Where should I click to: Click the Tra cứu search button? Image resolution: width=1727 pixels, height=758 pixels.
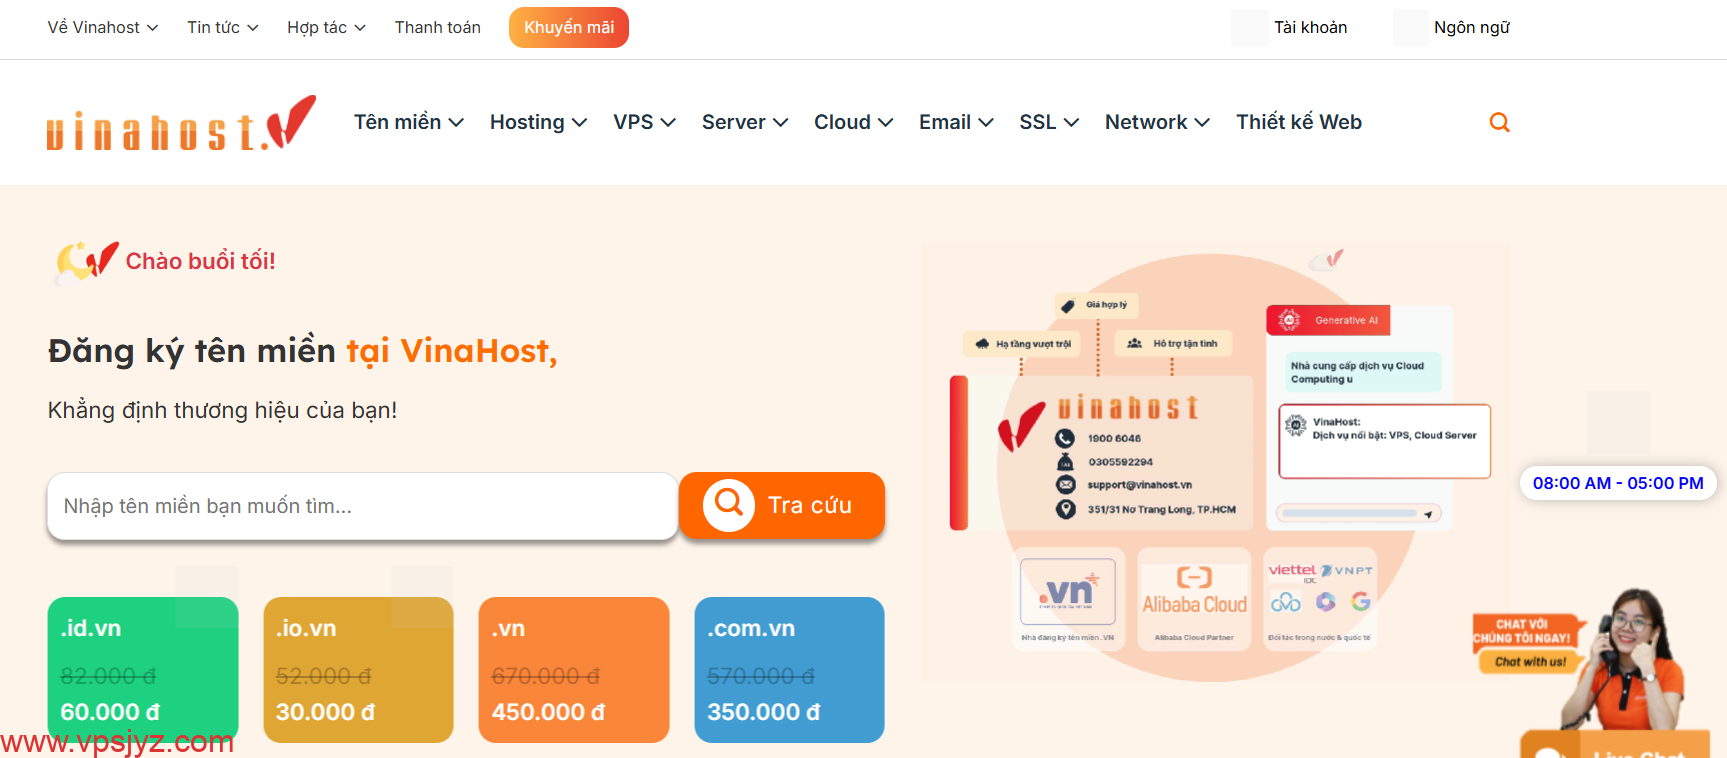(x=782, y=505)
